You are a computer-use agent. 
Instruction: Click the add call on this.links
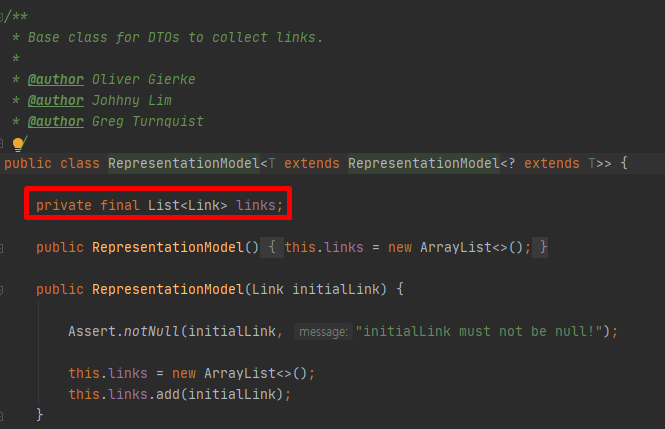[168, 394]
